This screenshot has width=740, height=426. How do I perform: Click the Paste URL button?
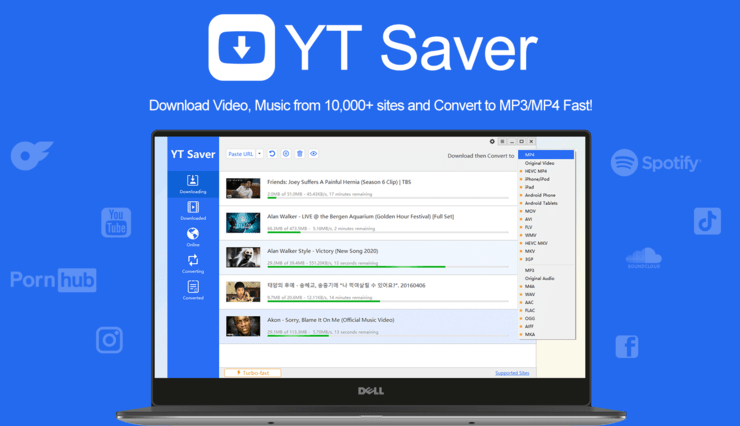click(241, 154)
